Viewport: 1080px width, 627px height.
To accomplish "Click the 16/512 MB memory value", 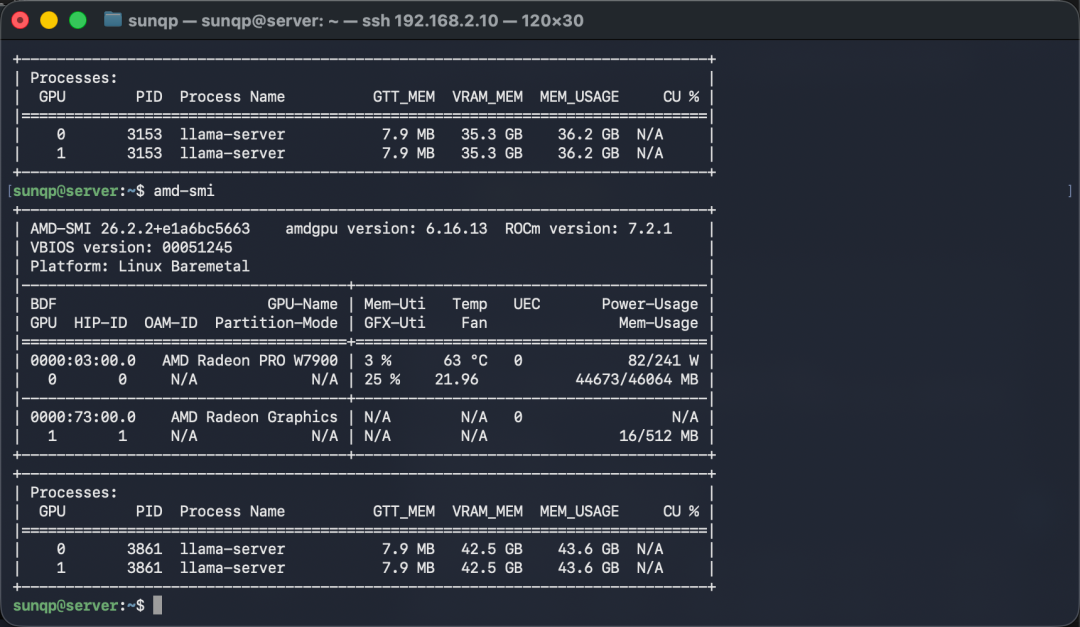I will [658, 436].
